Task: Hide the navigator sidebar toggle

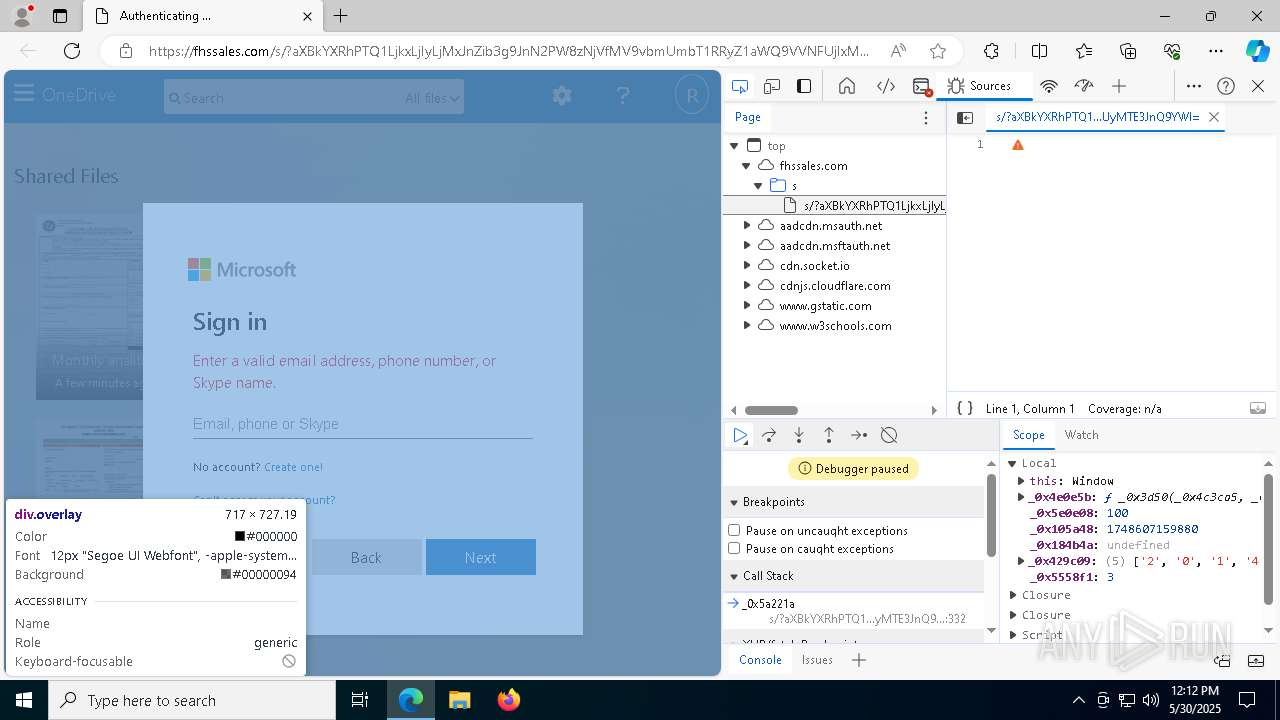Action: pyautogui.click(x=965, y=117)
